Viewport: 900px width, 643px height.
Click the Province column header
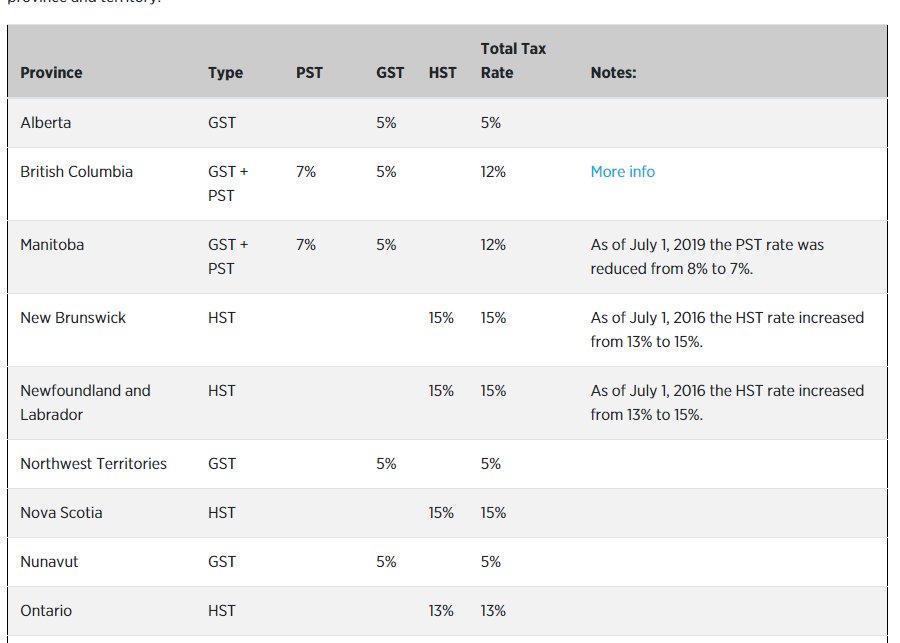tap(51, 73)
